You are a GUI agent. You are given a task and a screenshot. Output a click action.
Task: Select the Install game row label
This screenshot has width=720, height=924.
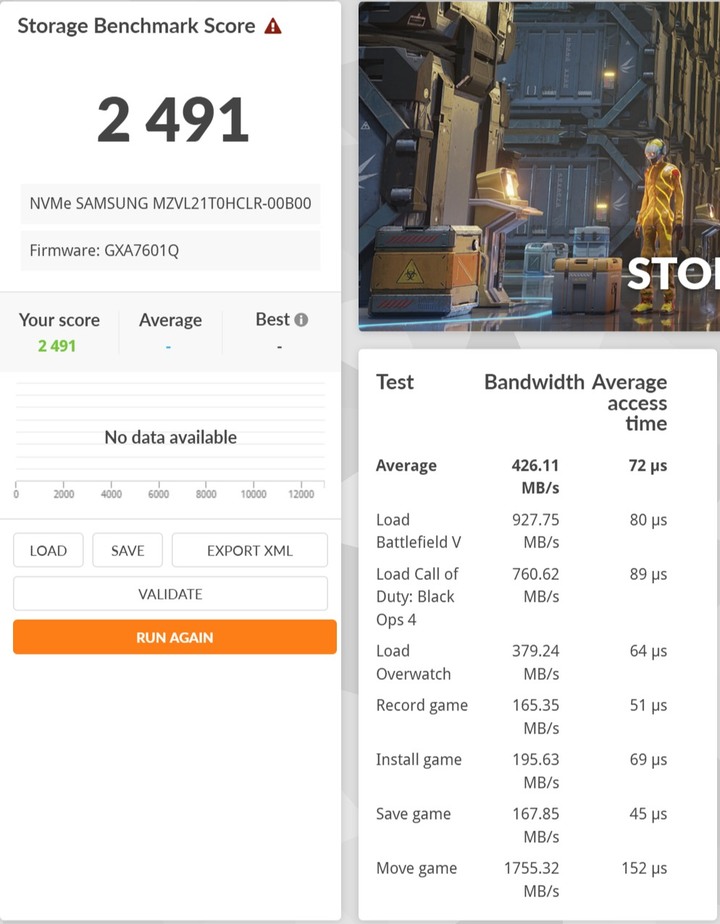click(419, 760)
